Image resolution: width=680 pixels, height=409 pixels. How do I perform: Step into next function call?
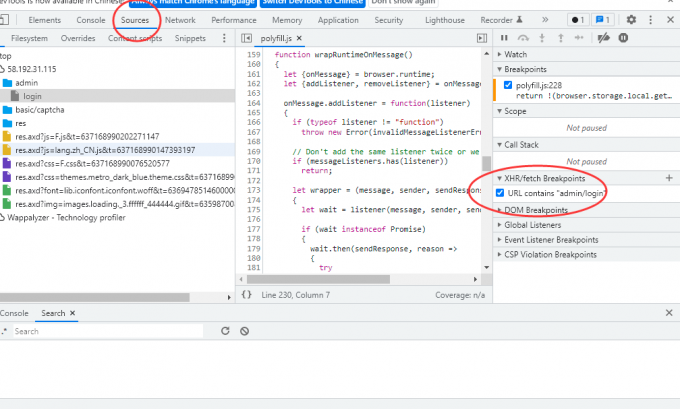[x=542, y=38]
